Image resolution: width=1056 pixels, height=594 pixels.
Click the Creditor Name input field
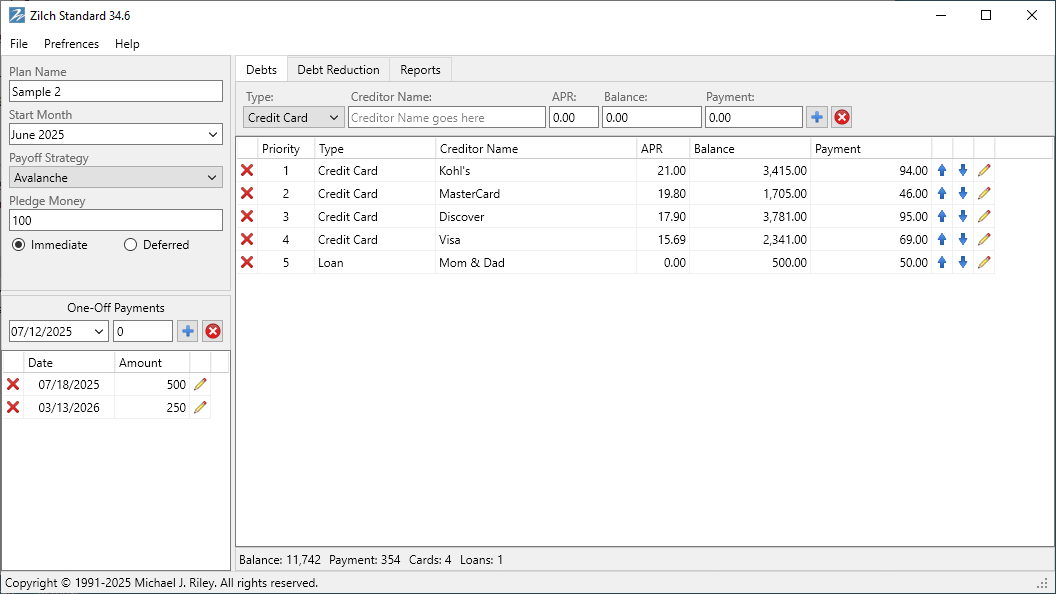pyautogui.click(x=447, y=118)
